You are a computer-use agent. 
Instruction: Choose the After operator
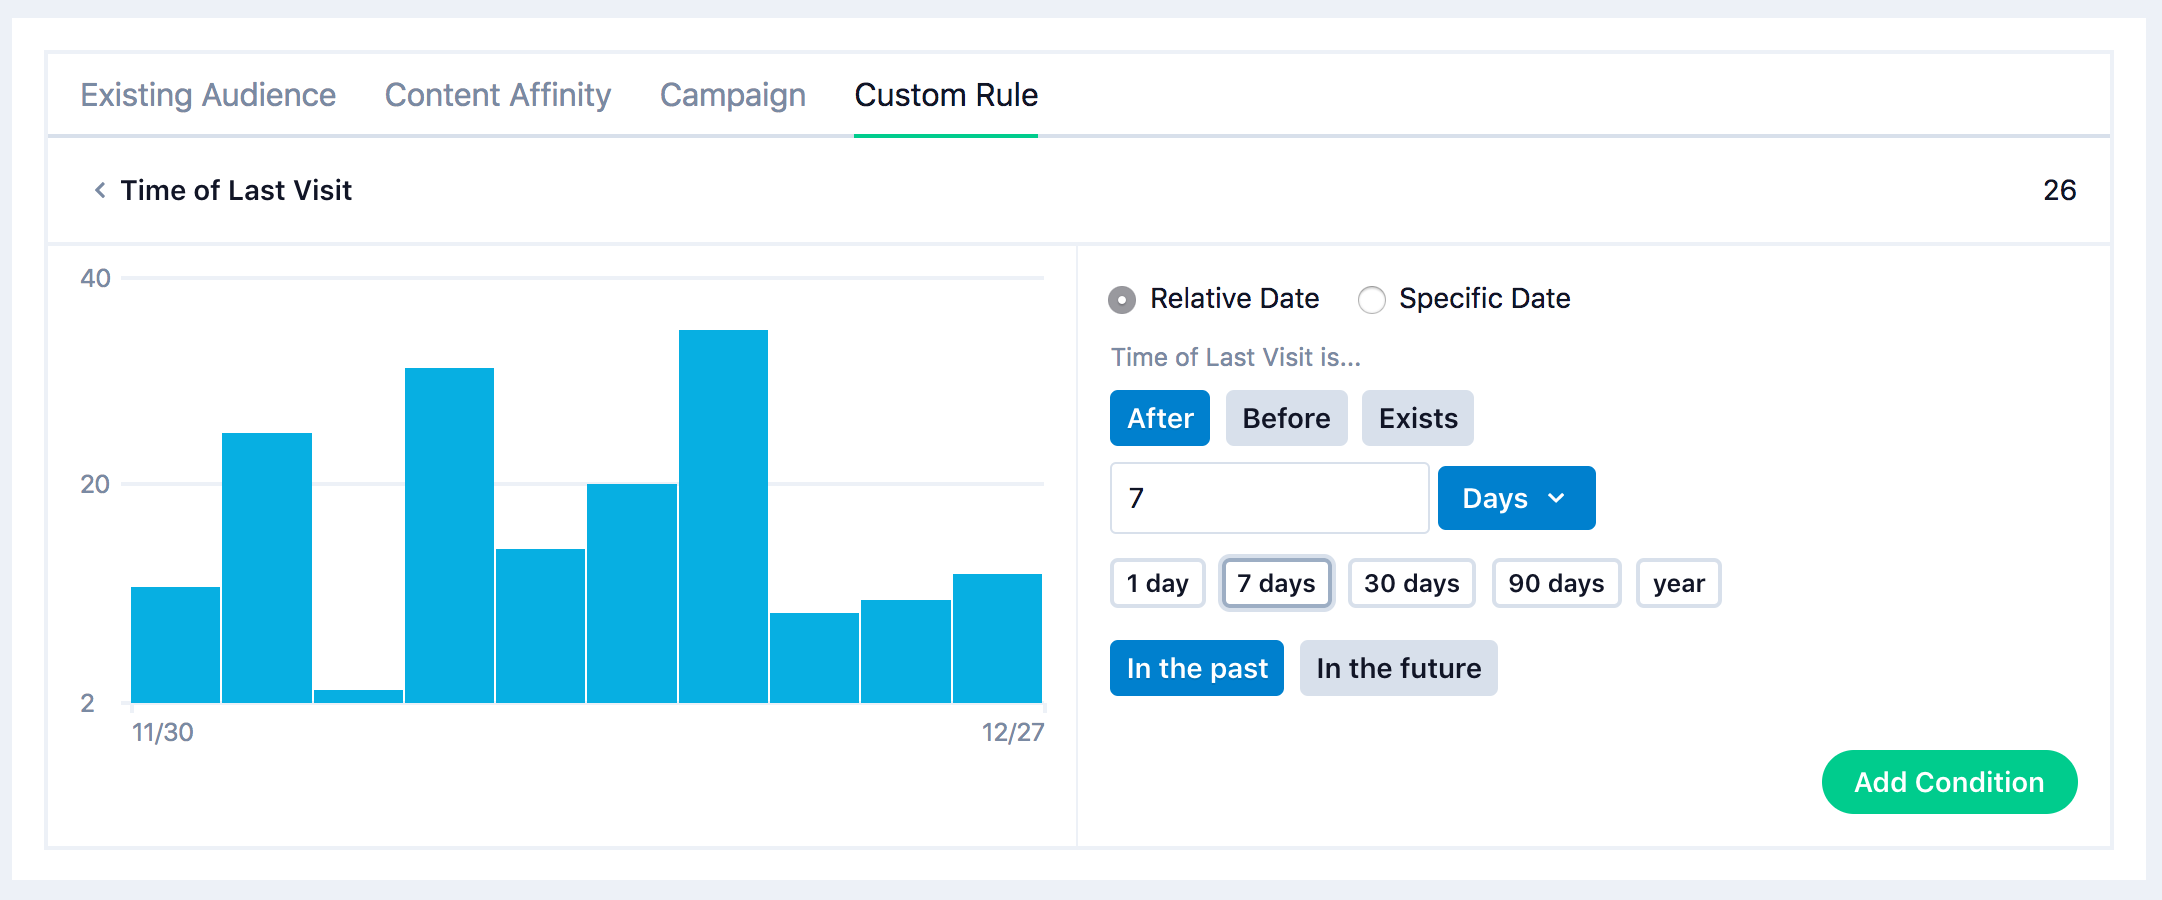[1159, 418]
